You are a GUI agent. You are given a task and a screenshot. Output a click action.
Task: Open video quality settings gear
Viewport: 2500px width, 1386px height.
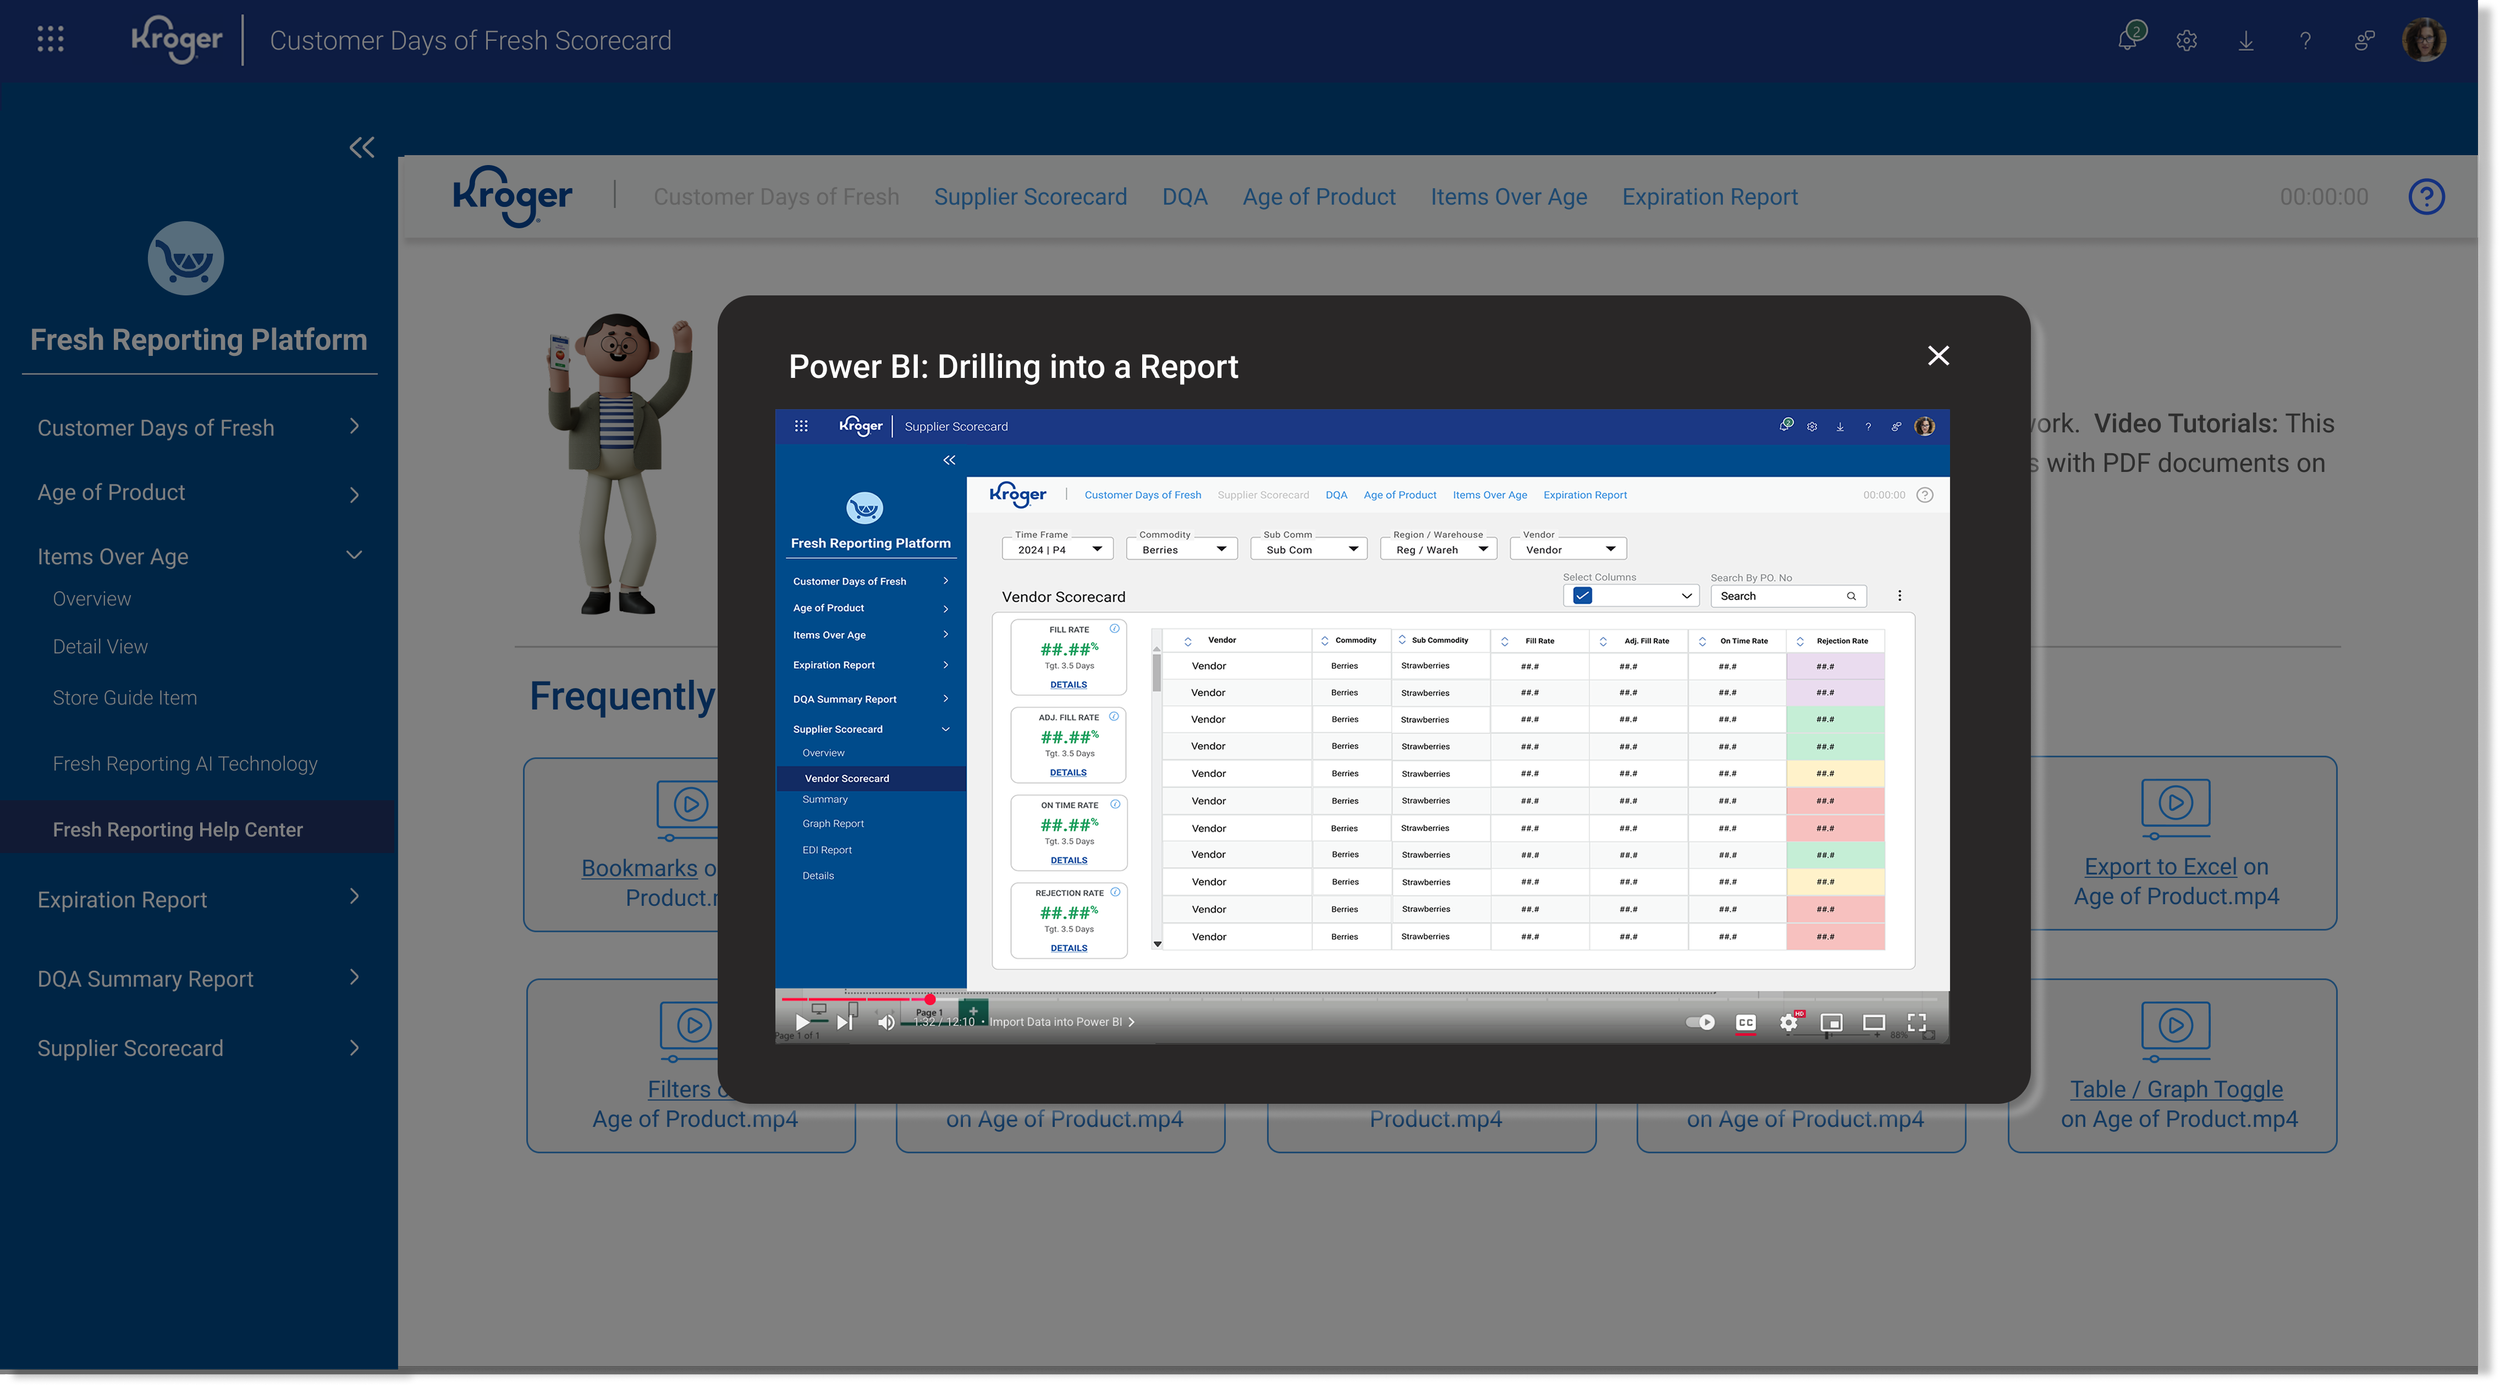pos(1789,1022)
